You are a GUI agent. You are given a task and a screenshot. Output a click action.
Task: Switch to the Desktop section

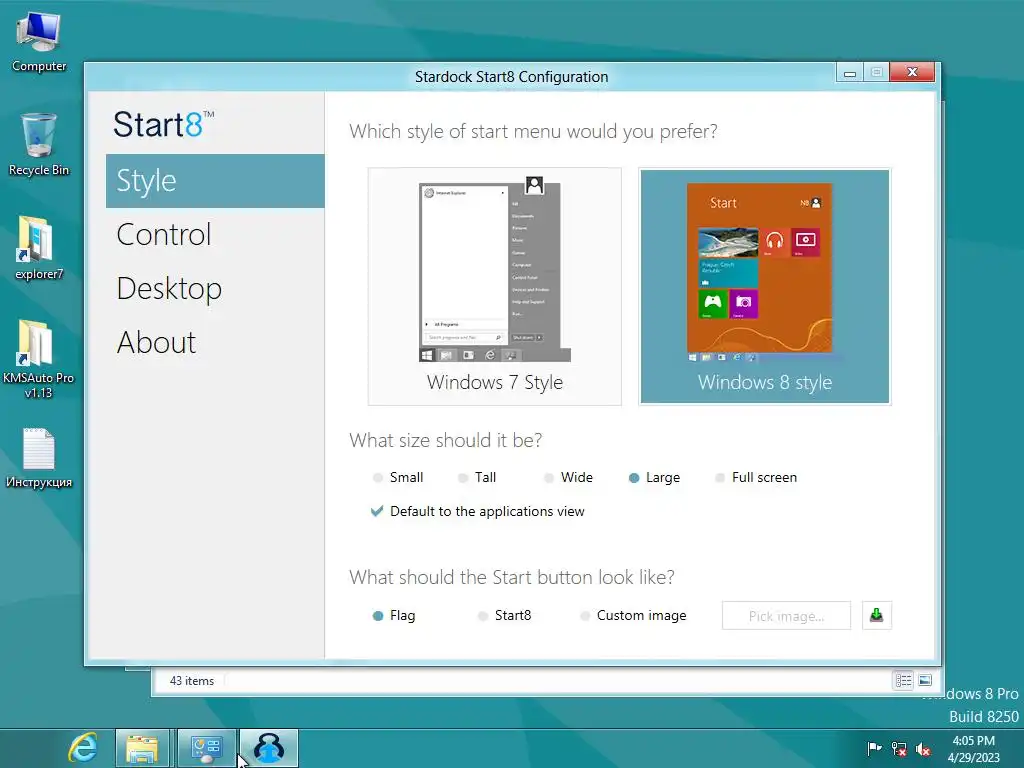point(215,289)
